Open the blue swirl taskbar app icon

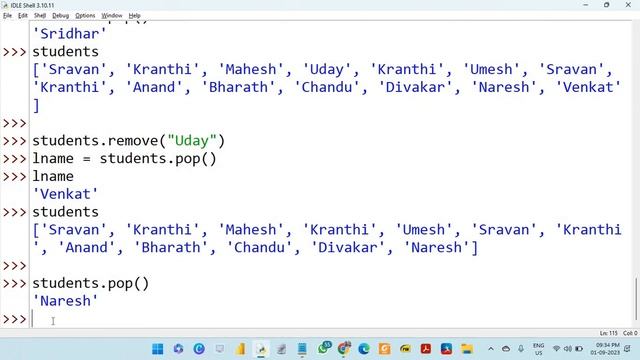pyautogui.click(x=178, y=349)
